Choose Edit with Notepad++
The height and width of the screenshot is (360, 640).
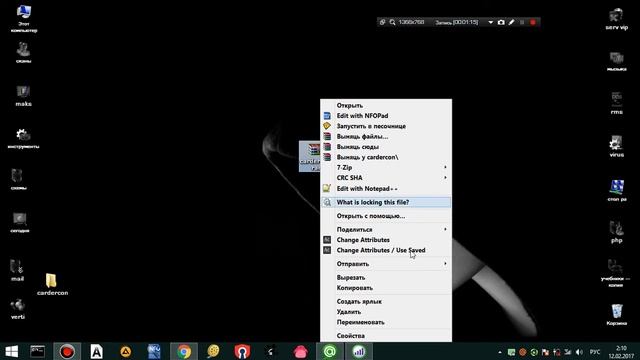386,189
